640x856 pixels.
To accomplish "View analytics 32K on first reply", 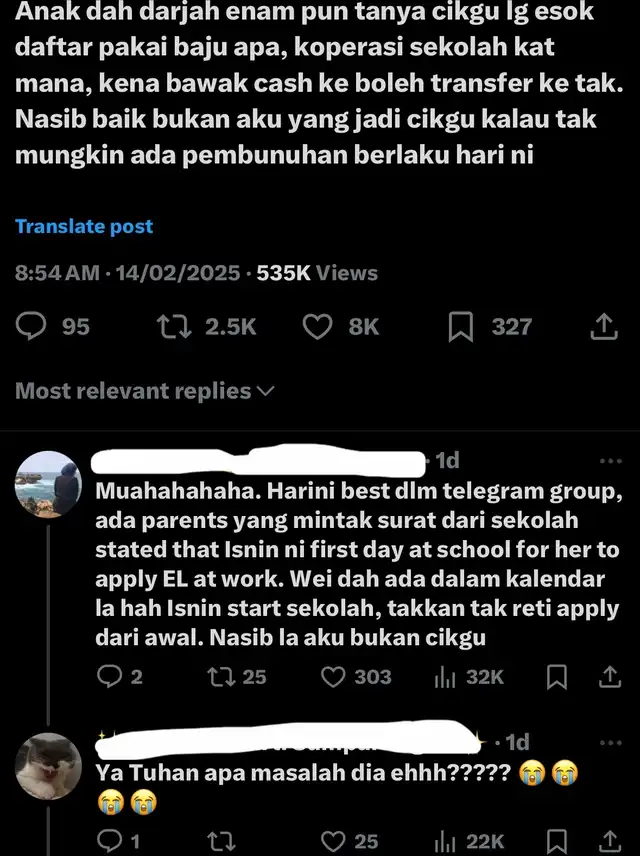I will point(469,677).
